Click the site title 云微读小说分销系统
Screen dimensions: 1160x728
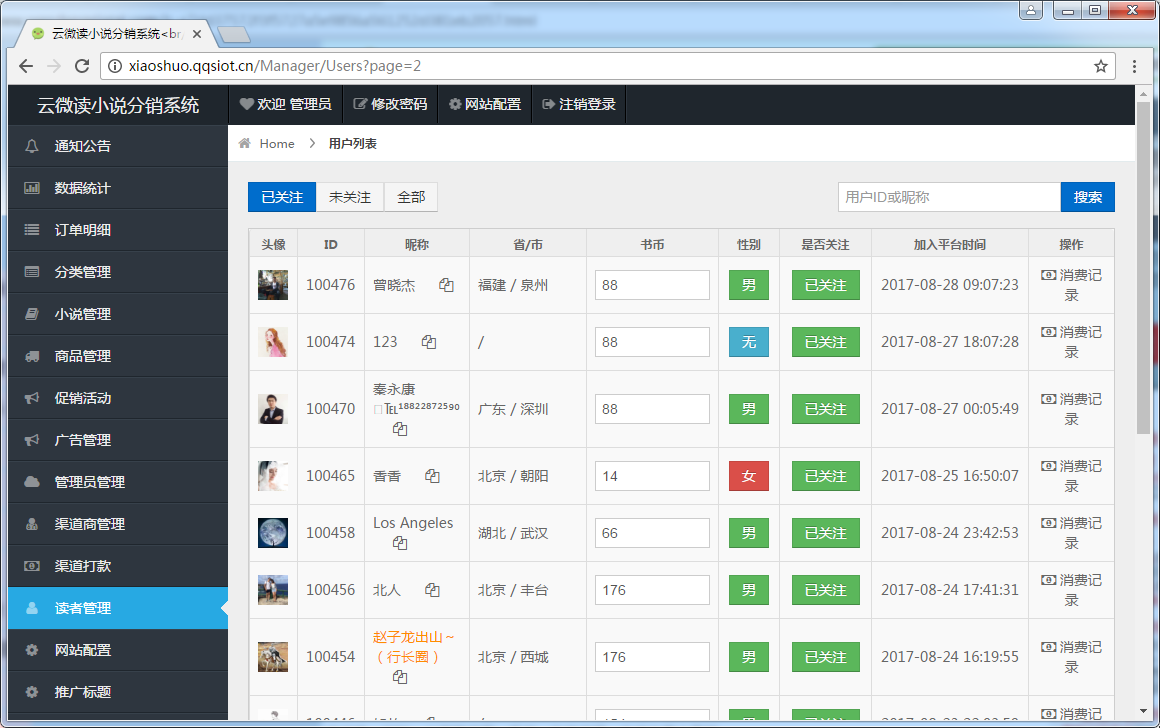click(x=118, y=105)
